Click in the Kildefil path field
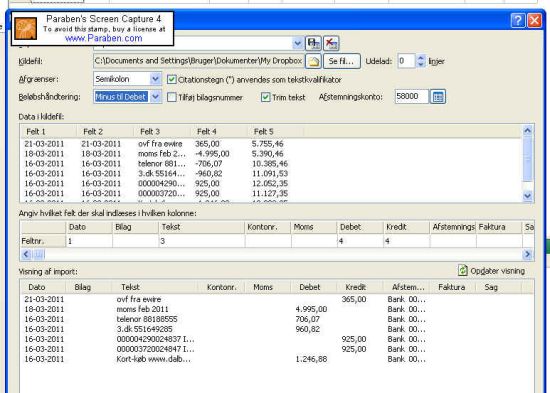The height and width of the screenshot is (393, 550). [198, 61]
